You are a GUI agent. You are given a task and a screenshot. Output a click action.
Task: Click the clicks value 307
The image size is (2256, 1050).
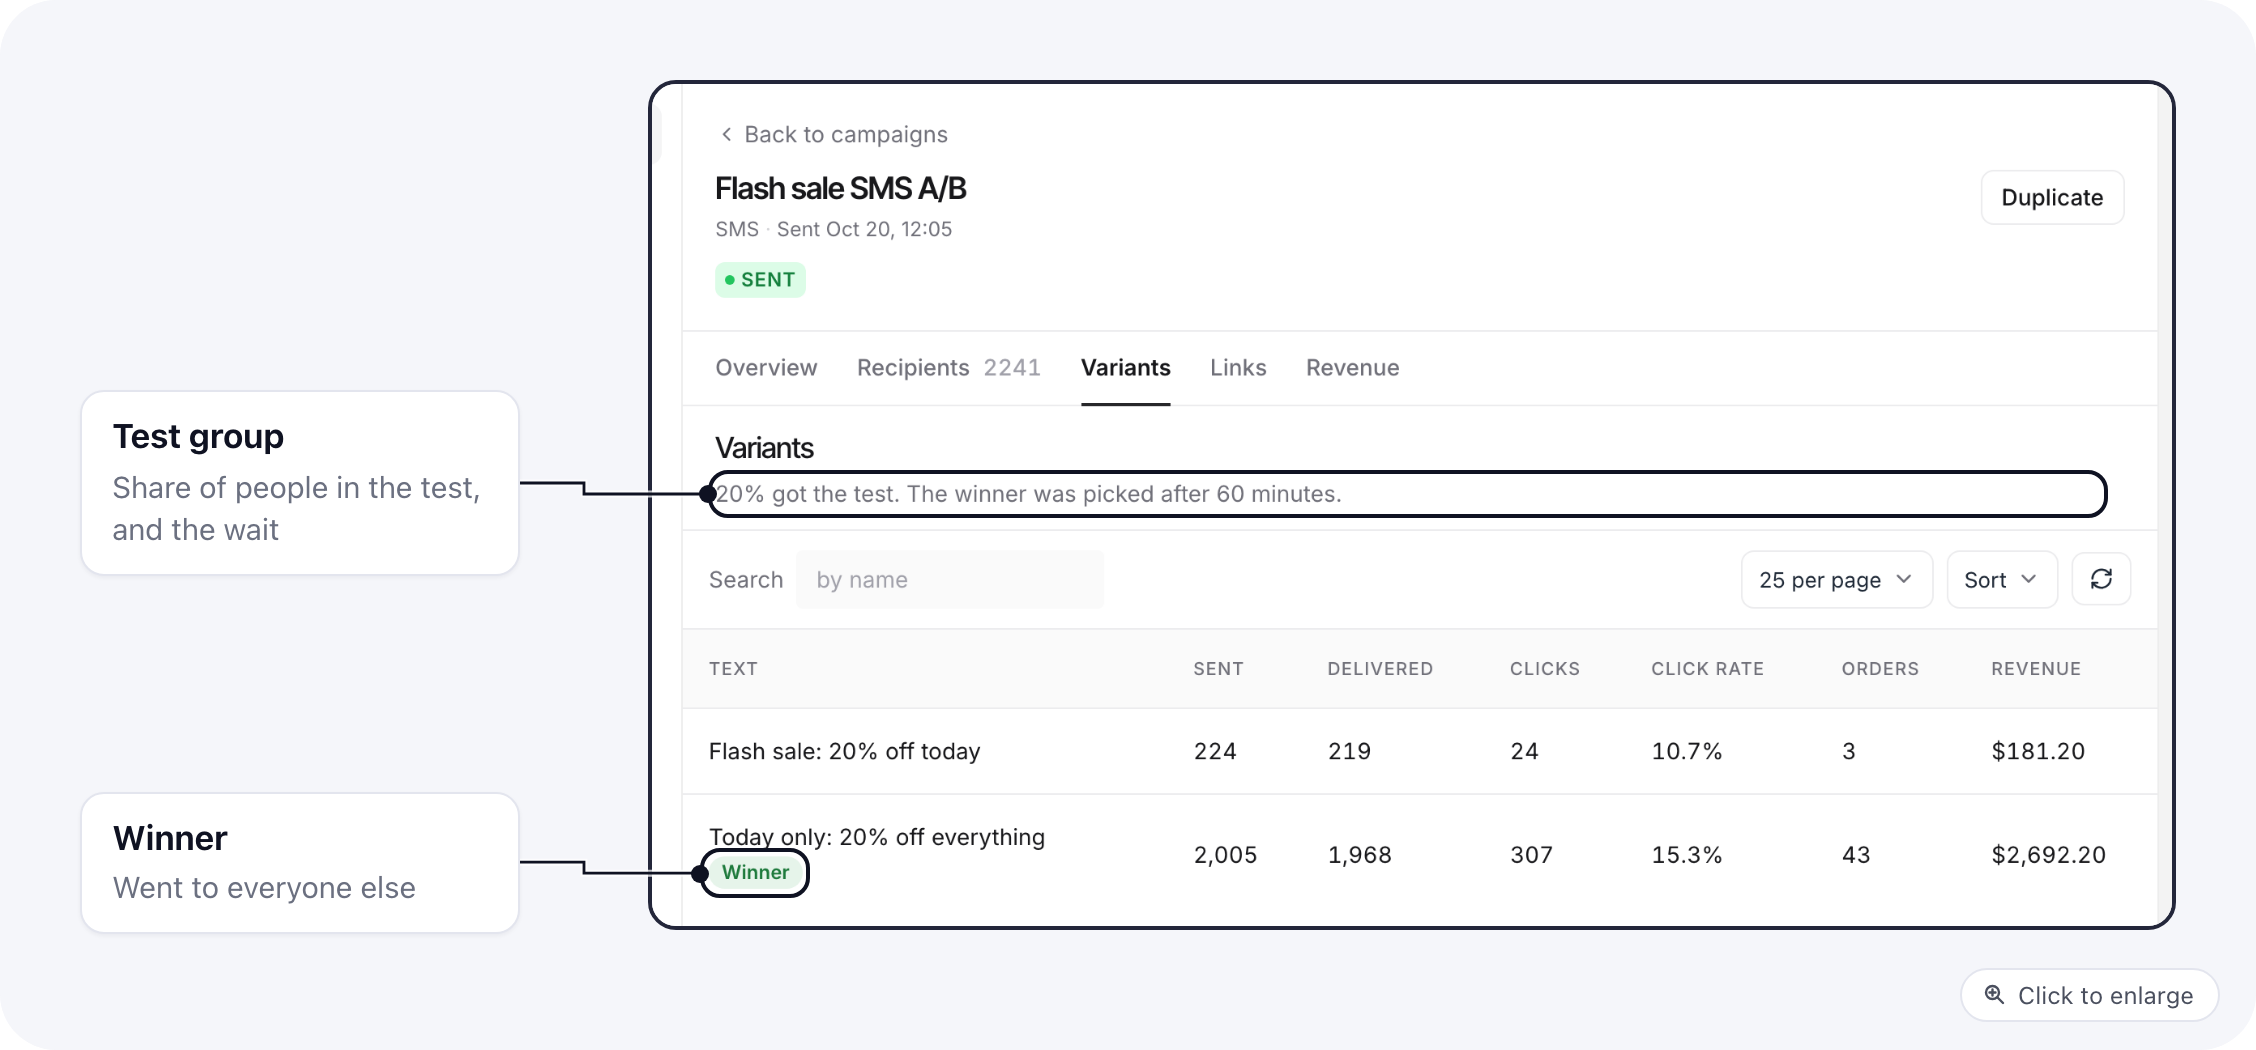pyautogui.click(x=1531, y=855)
